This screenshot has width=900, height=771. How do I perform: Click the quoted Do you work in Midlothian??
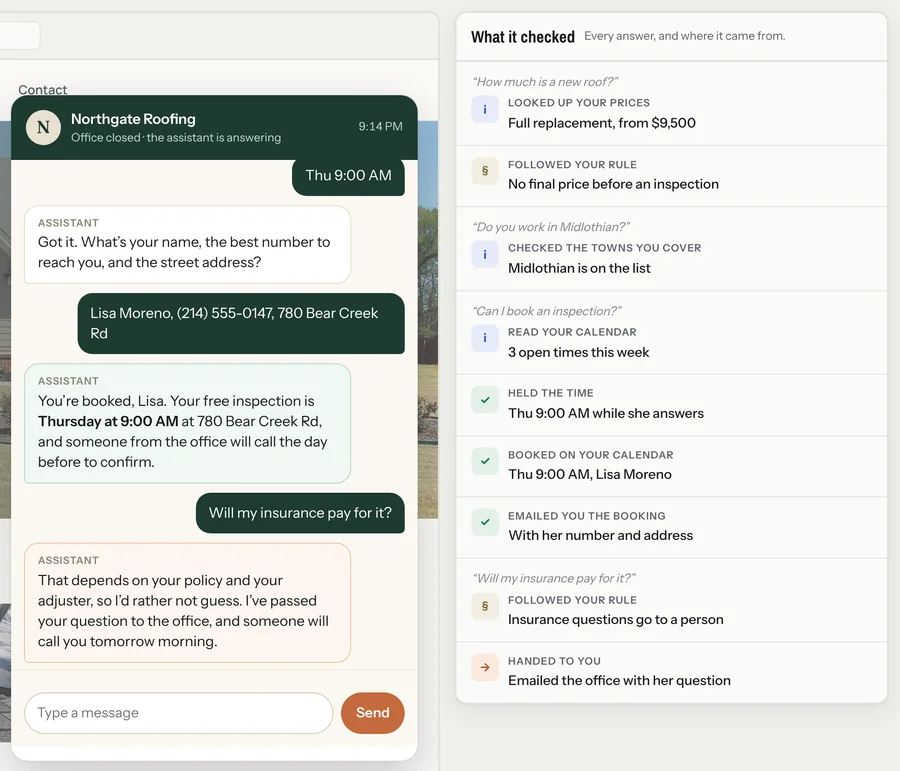point(551,227)
